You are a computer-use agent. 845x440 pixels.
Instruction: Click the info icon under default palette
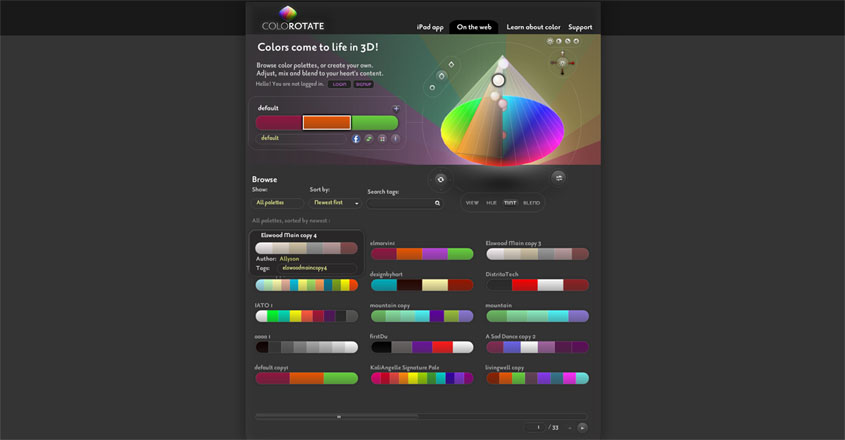395,138
